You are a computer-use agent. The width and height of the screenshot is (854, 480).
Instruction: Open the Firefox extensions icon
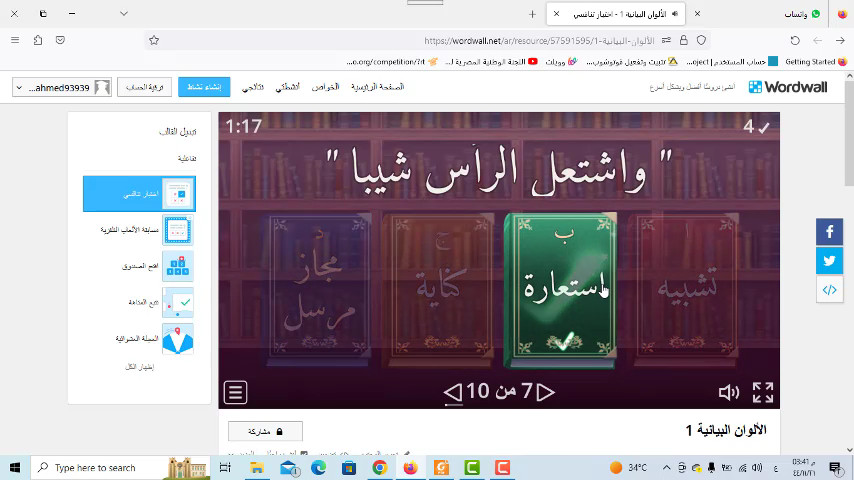click(x=38, y=40)
